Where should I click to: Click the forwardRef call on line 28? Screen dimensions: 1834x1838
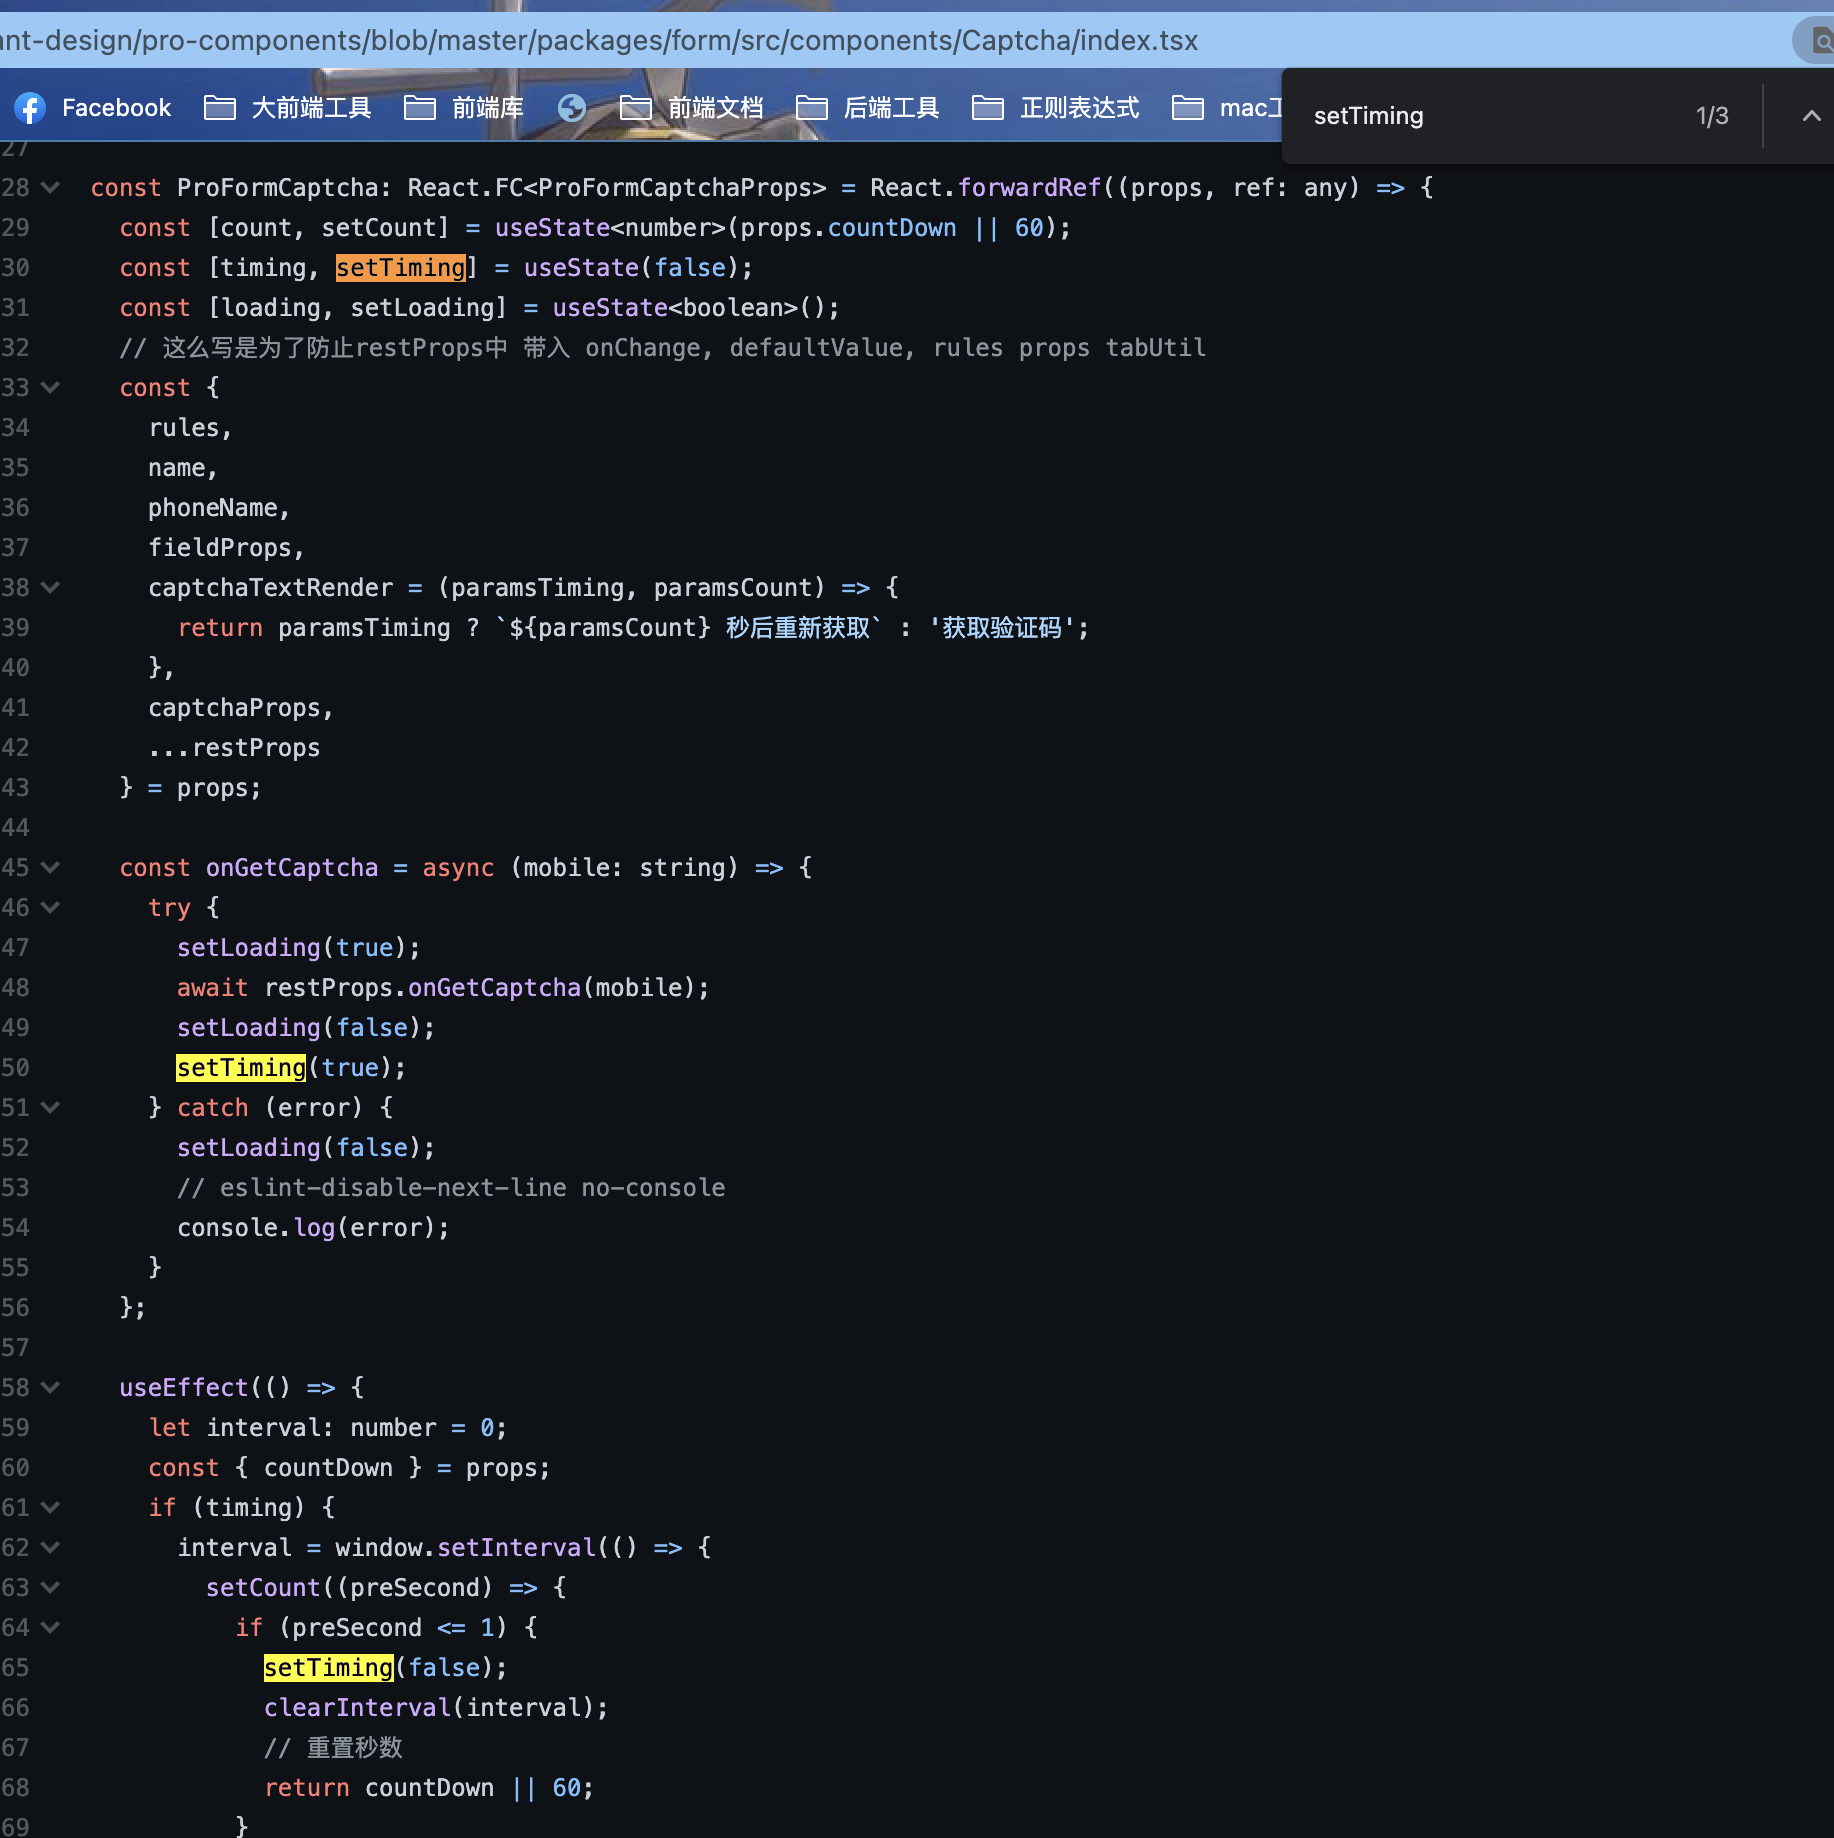[x=1029, y=188]
